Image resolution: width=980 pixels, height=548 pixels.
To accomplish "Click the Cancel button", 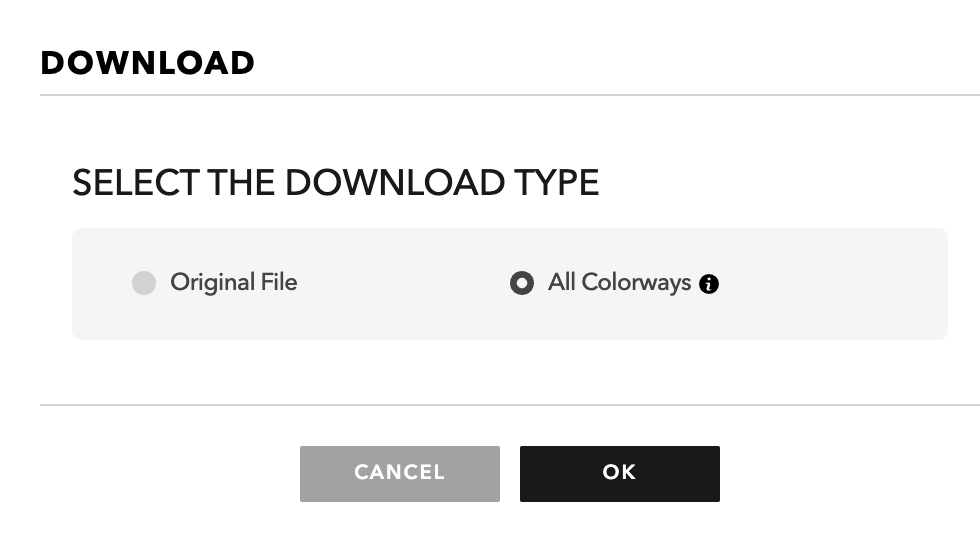I will coord(399,474).
